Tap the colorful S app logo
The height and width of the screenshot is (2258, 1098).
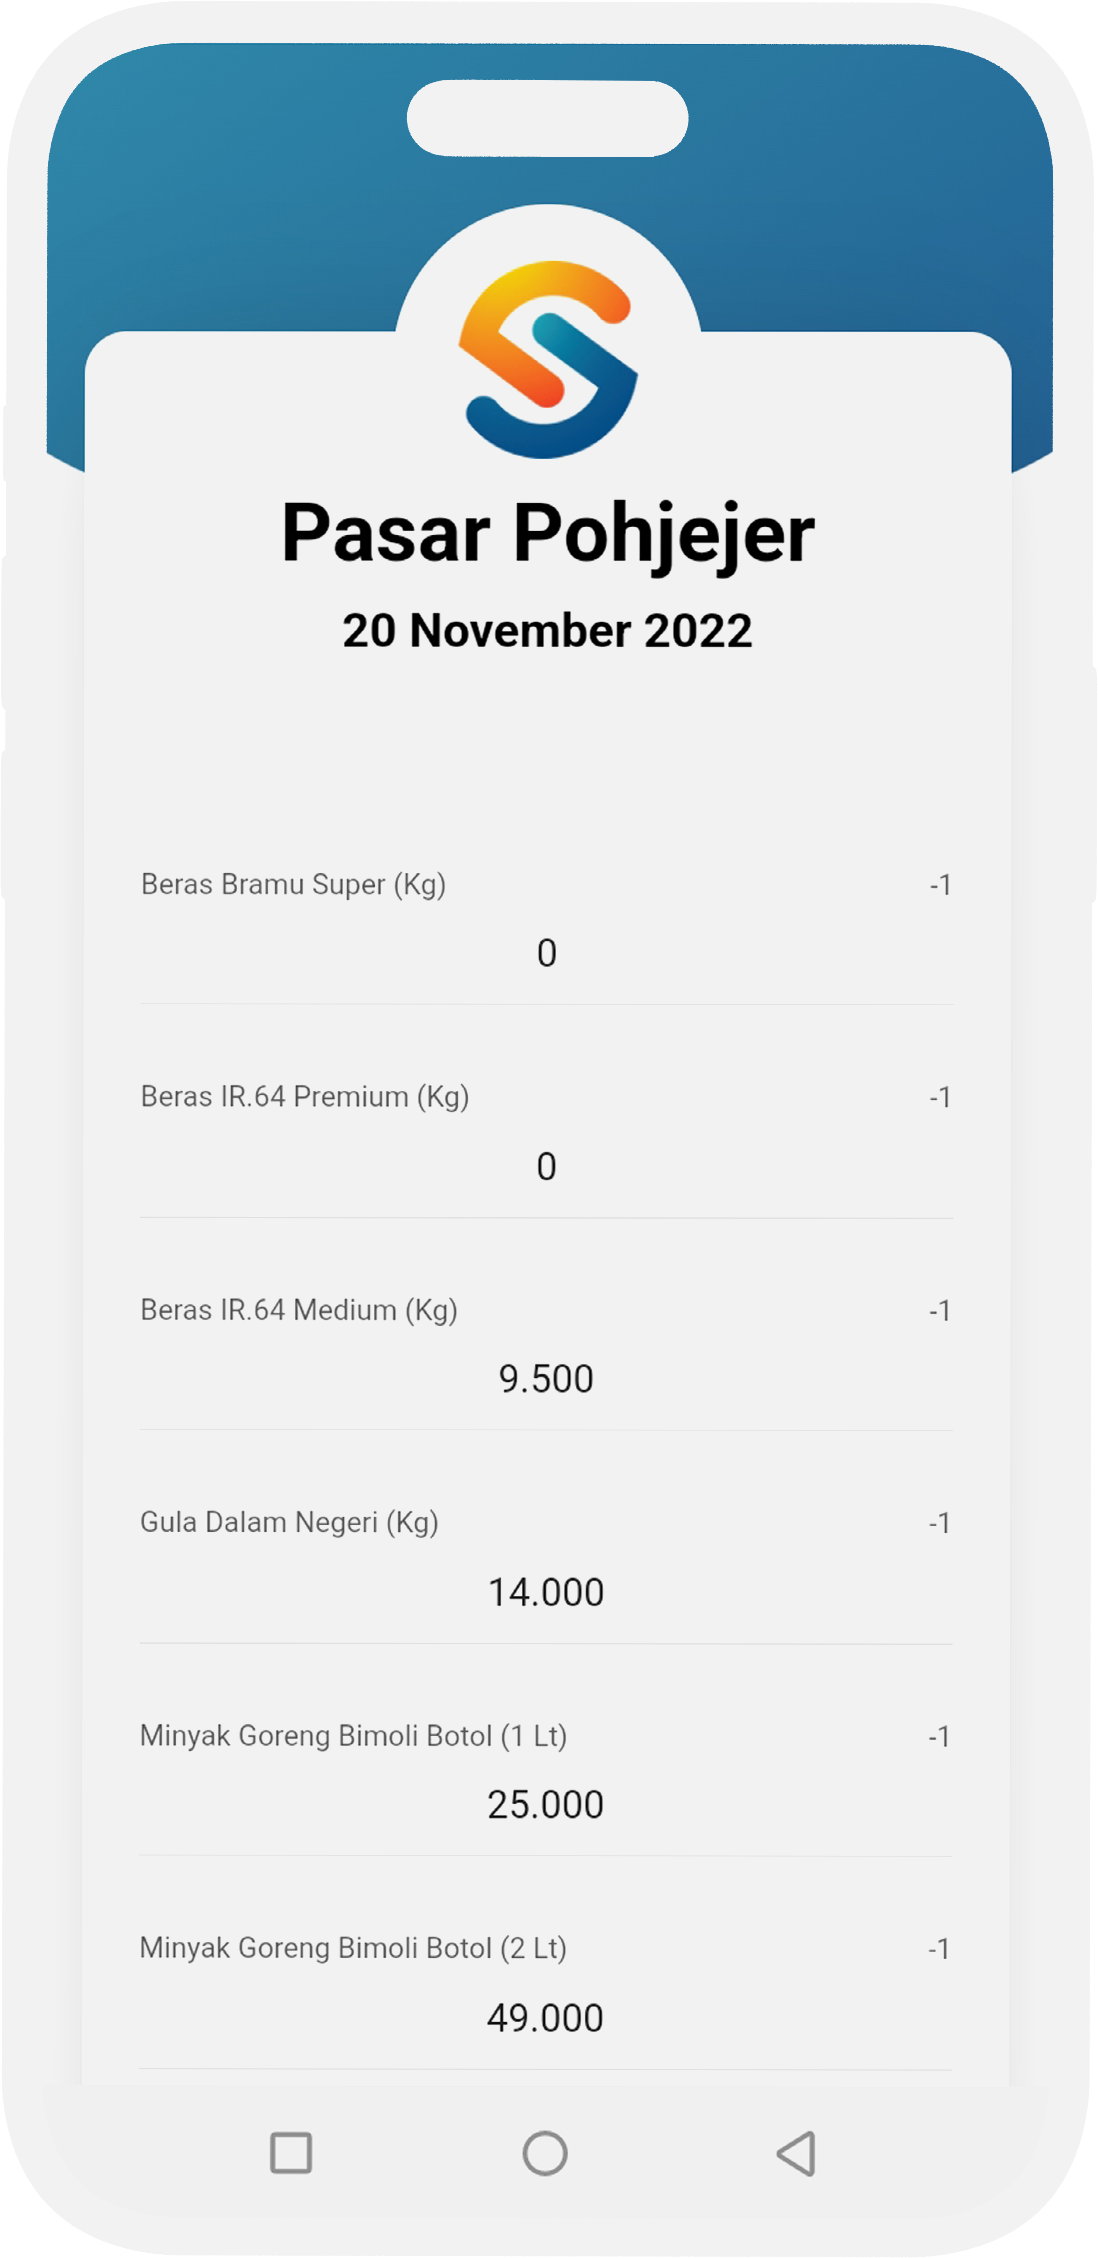click(x=548, y=359)
